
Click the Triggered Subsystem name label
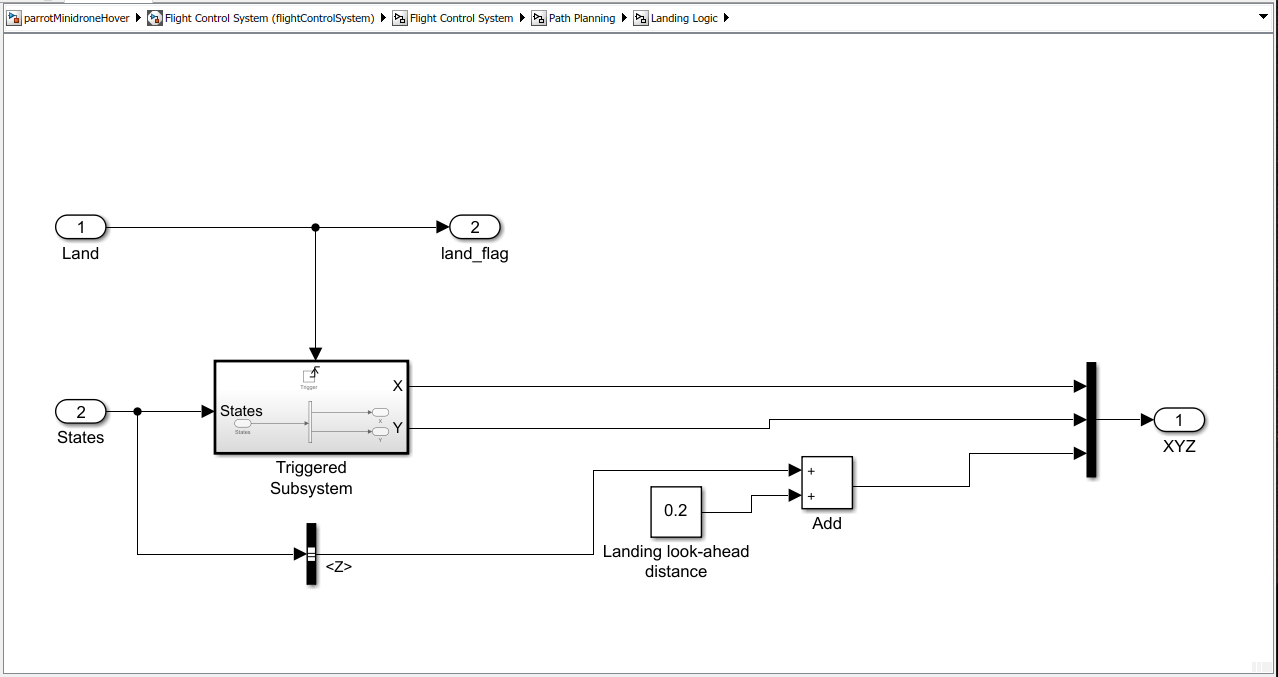click(x=311, y=478)
